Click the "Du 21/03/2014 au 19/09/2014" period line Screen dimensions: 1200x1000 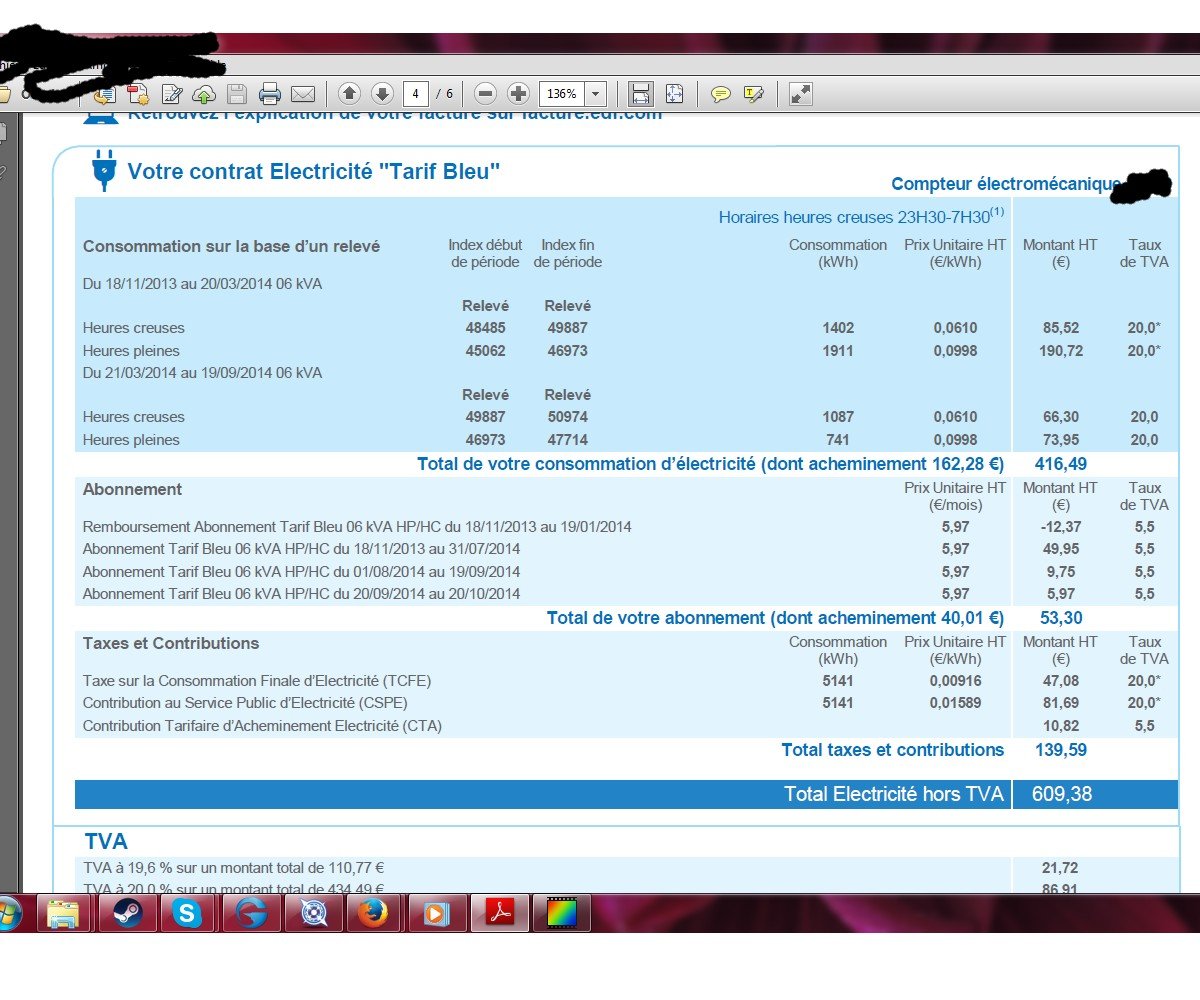coord(202,373)
